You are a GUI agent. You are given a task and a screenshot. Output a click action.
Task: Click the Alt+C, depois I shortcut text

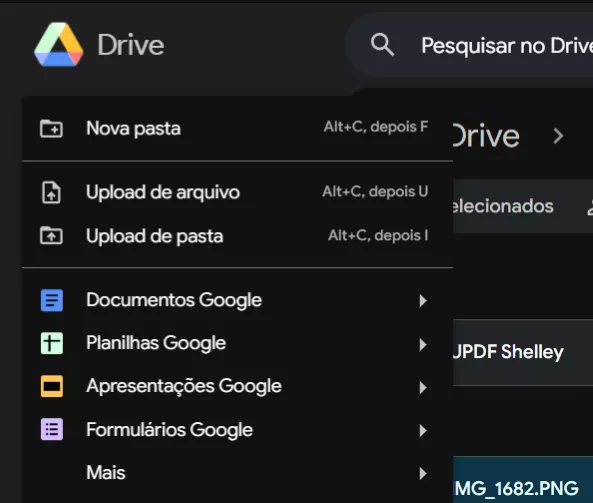[x=378, y=235]
